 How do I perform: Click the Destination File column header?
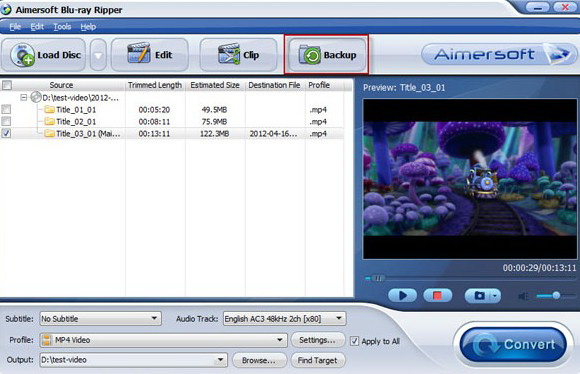(274, 85)
